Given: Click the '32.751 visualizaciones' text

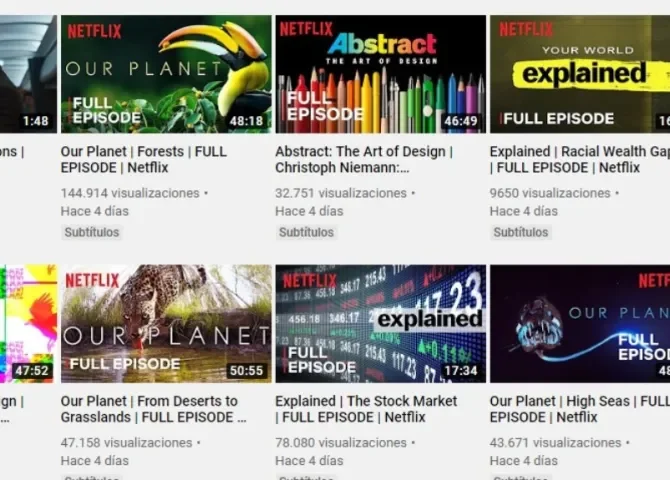Looking at the screenshot, I should [341, 193].
